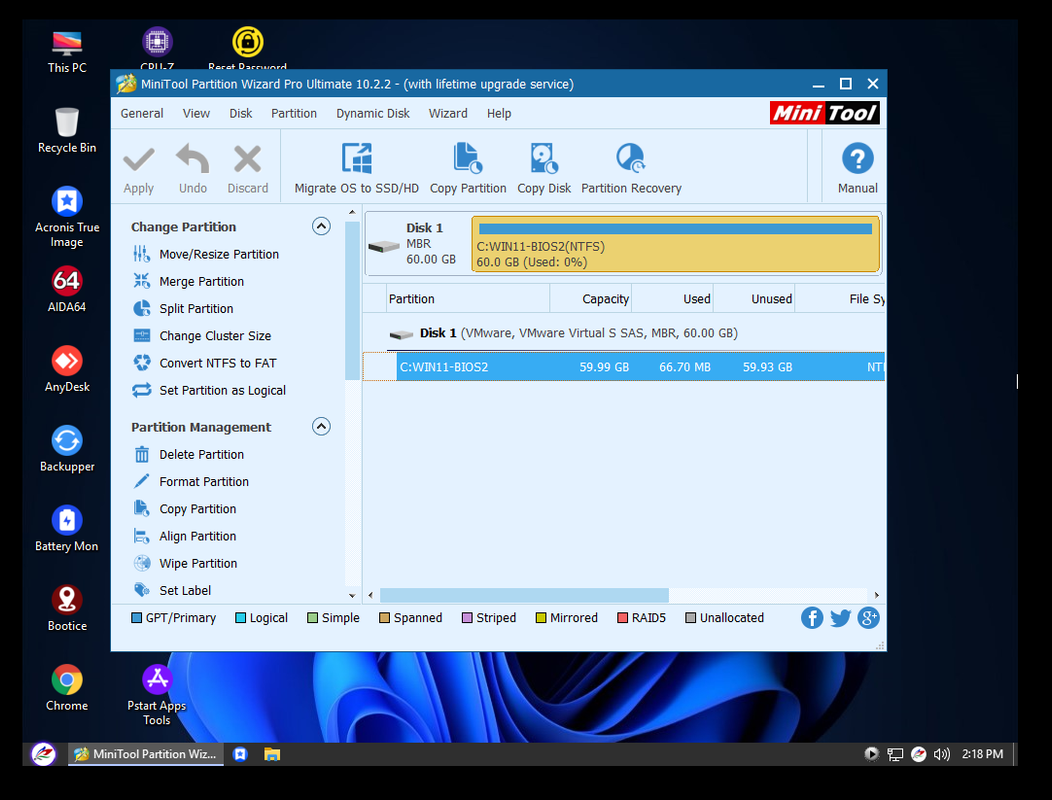
Task: Open the network icon in system tray
Action: click(895, 754)
